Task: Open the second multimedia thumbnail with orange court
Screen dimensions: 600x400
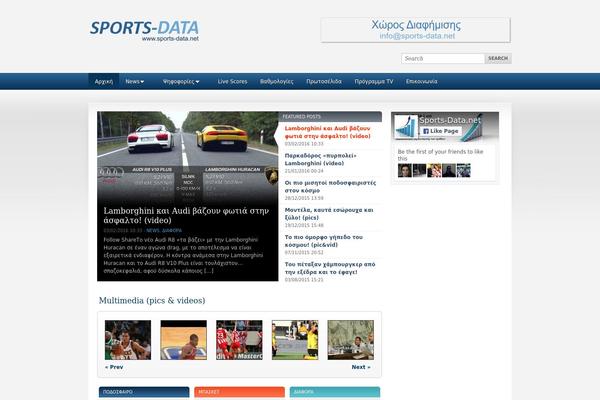Action: pos(184,340)
